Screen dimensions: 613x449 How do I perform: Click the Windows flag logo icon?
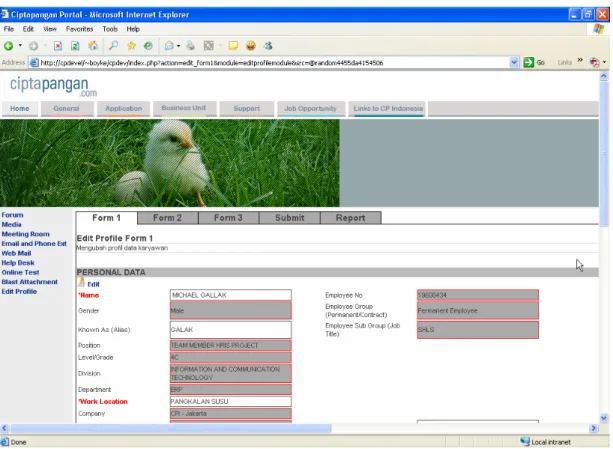(598, 29)
